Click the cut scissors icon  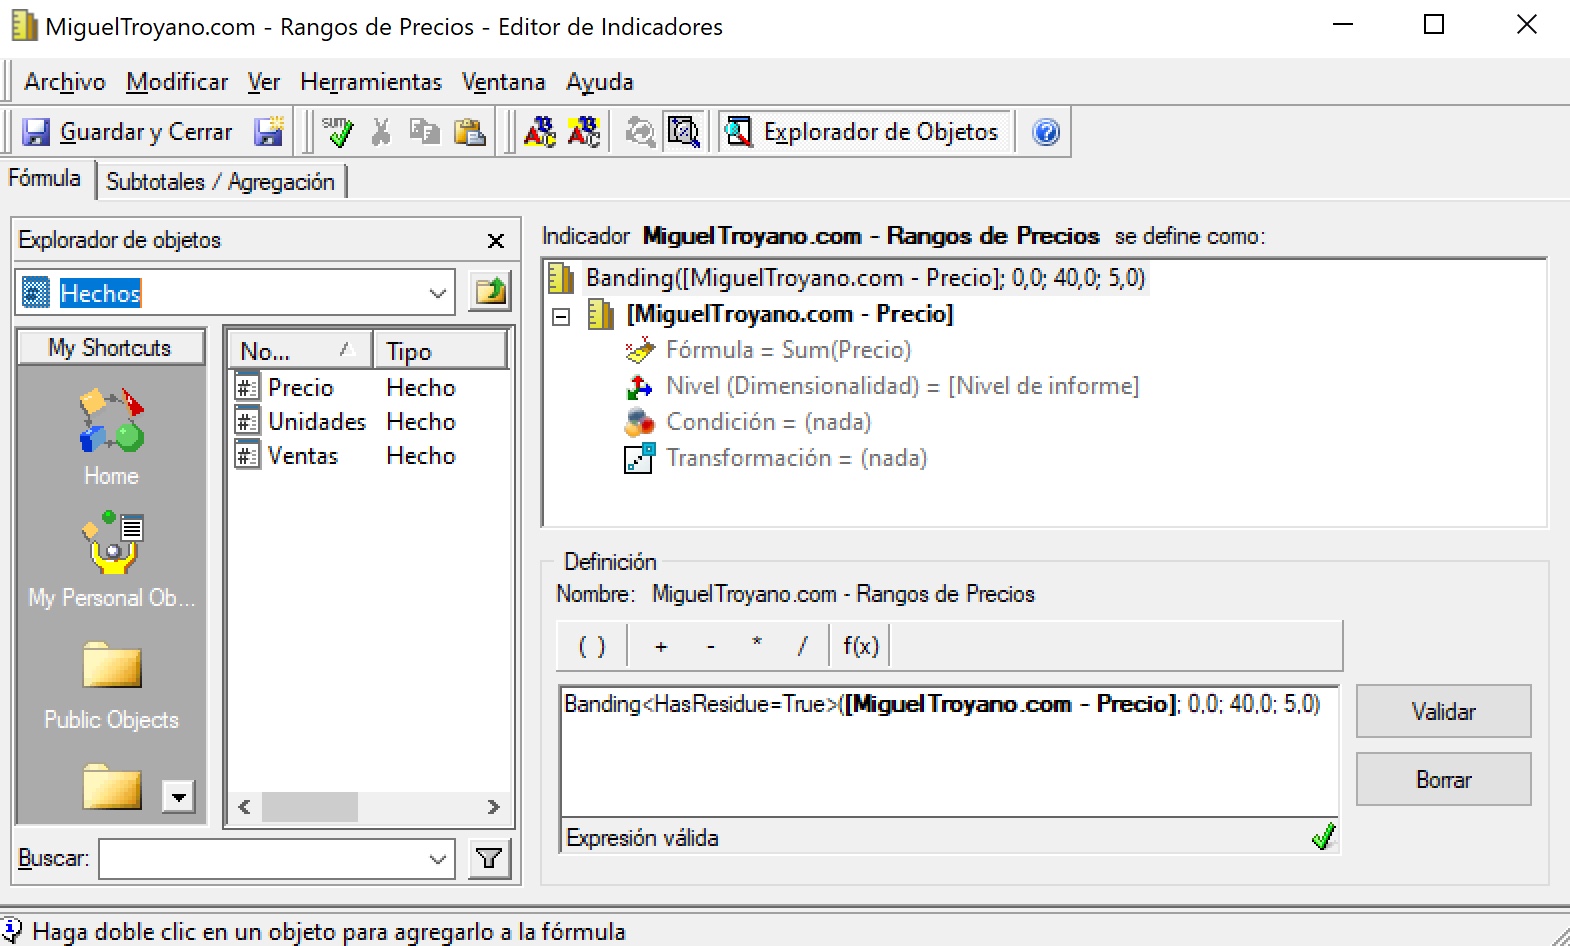point(381,132)
